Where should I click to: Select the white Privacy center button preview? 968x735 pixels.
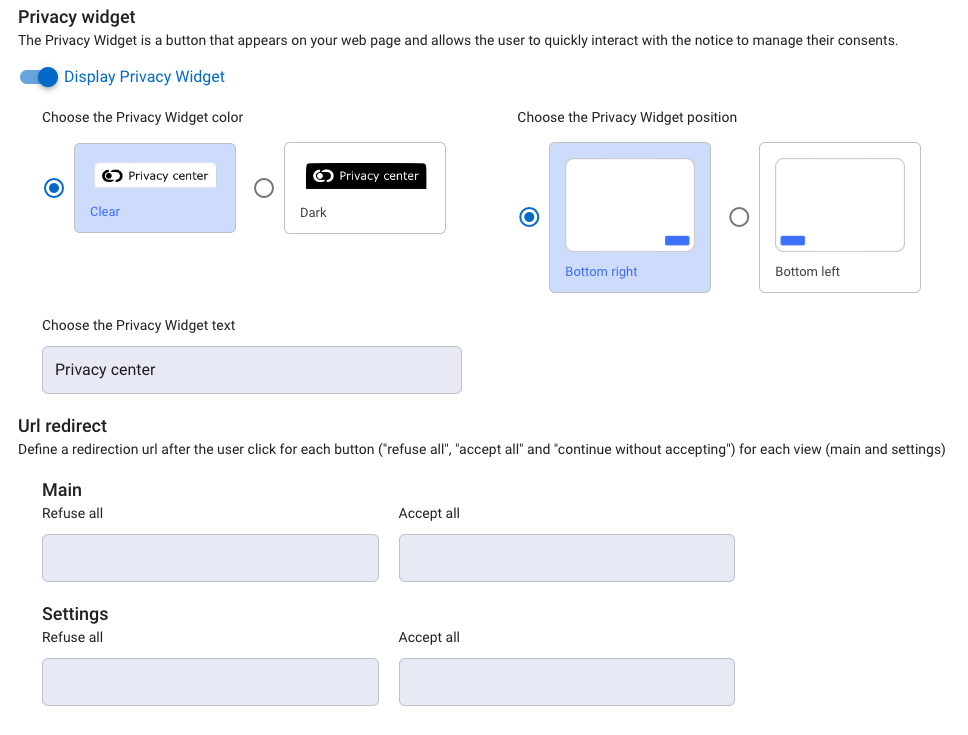coord(155,175)
